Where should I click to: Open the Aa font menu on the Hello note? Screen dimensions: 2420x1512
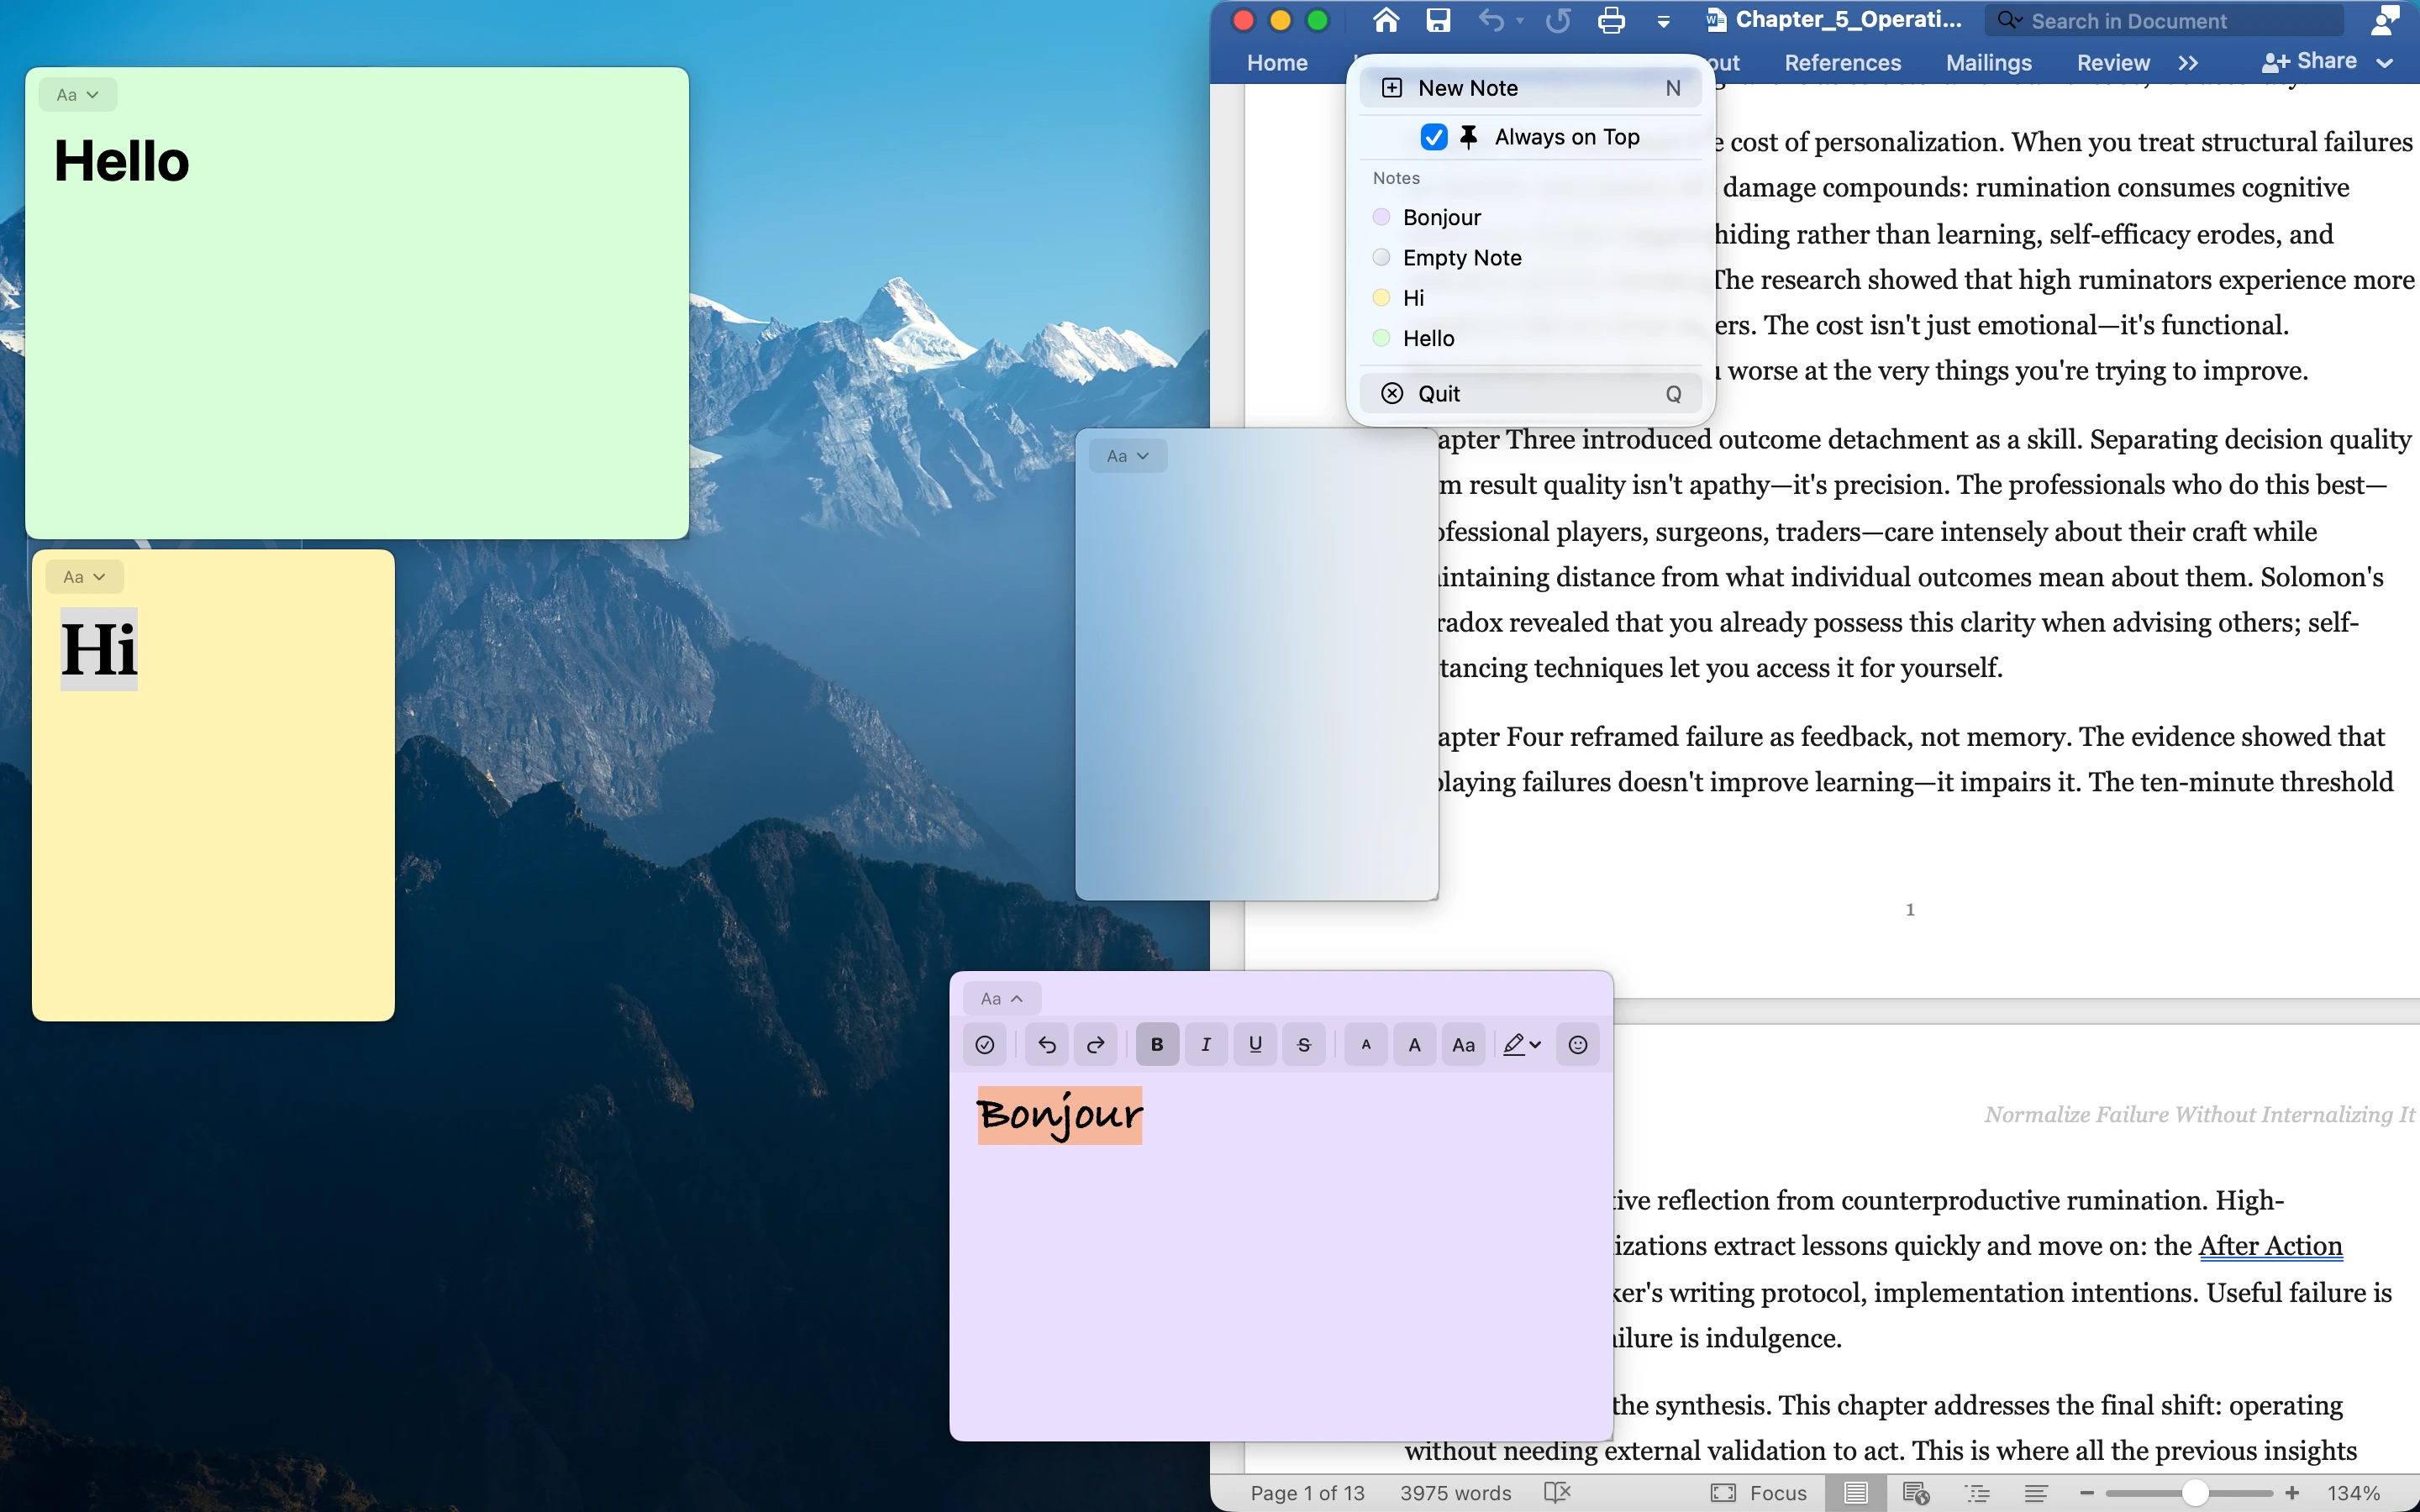point(78,94)
